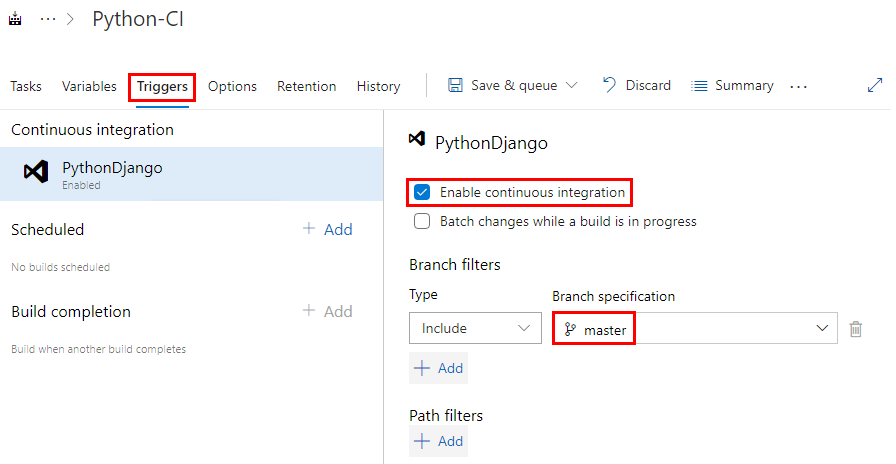Click the Branch specification label
This screenshot has width=896, height=464.
click(x=613, y=296)
